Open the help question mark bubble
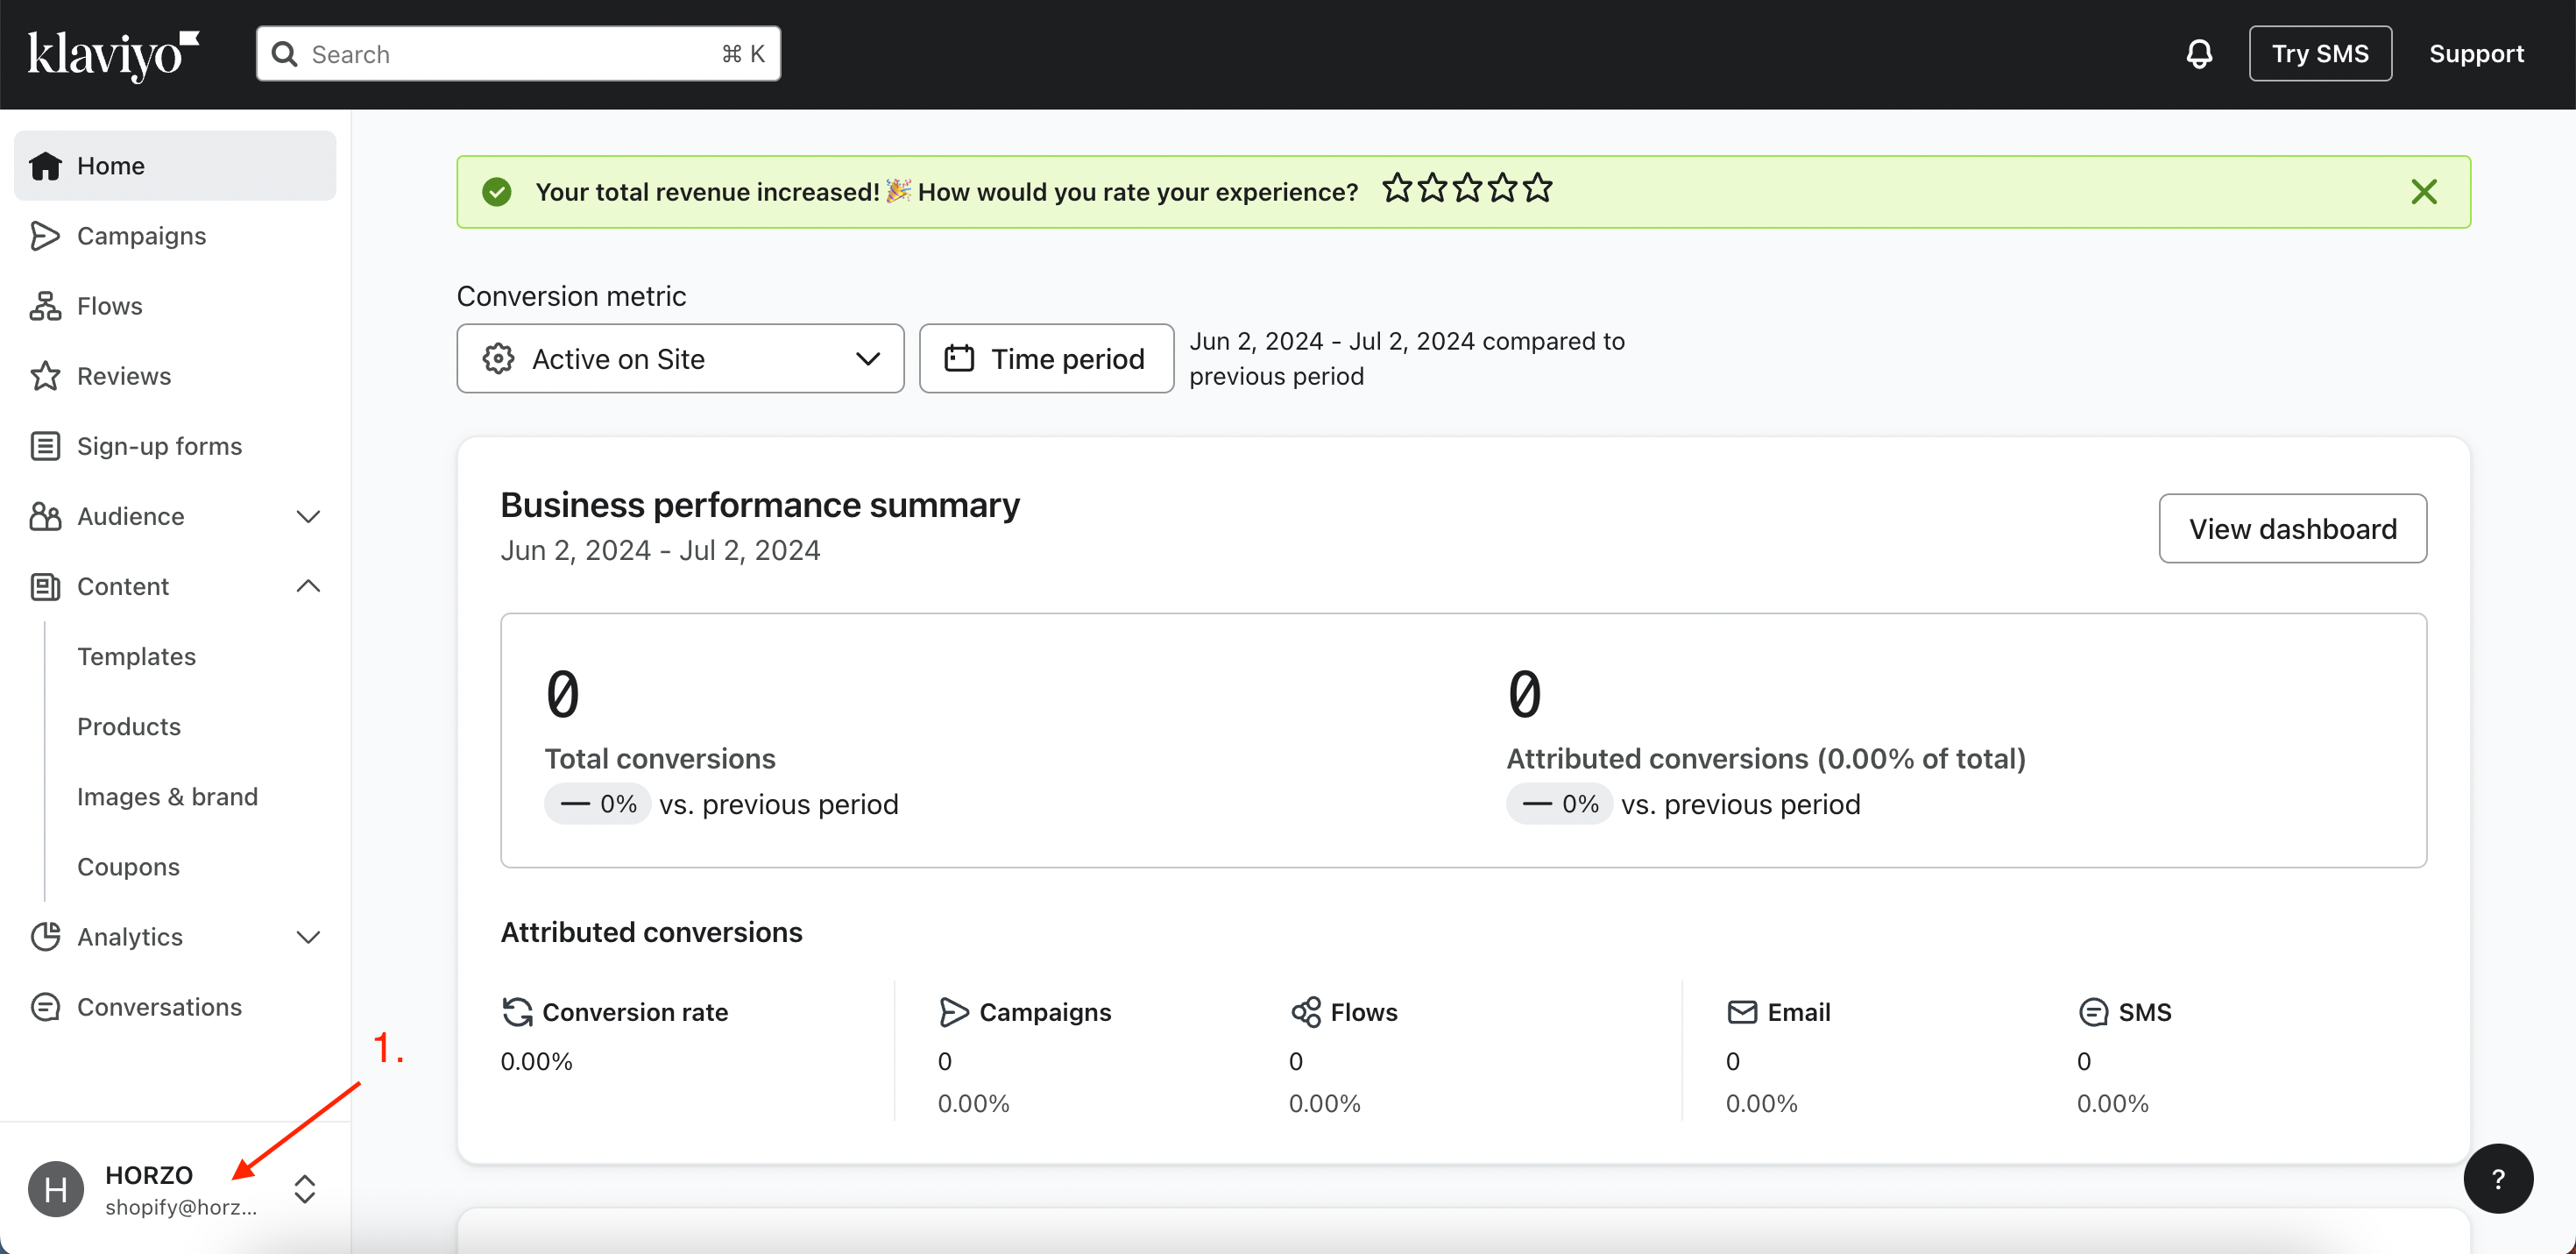 [x=2497, y=1179]
